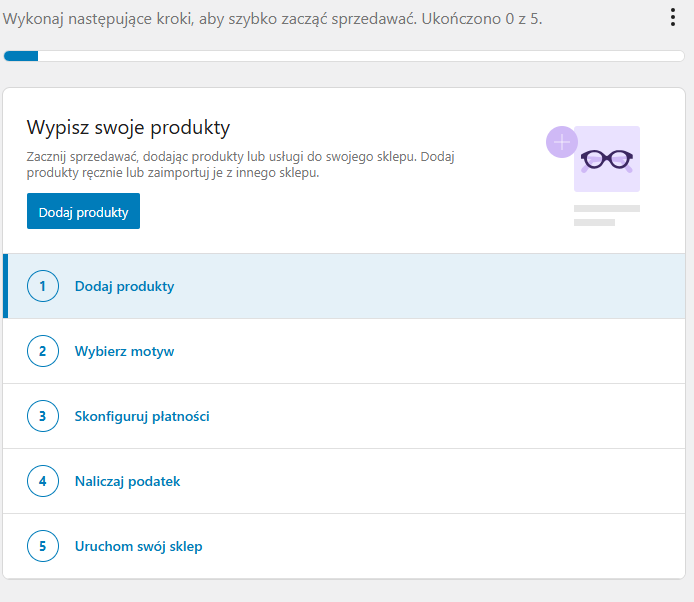
Task: Click the blue filled part of the progress bar
Action: (x=21, y=56)
